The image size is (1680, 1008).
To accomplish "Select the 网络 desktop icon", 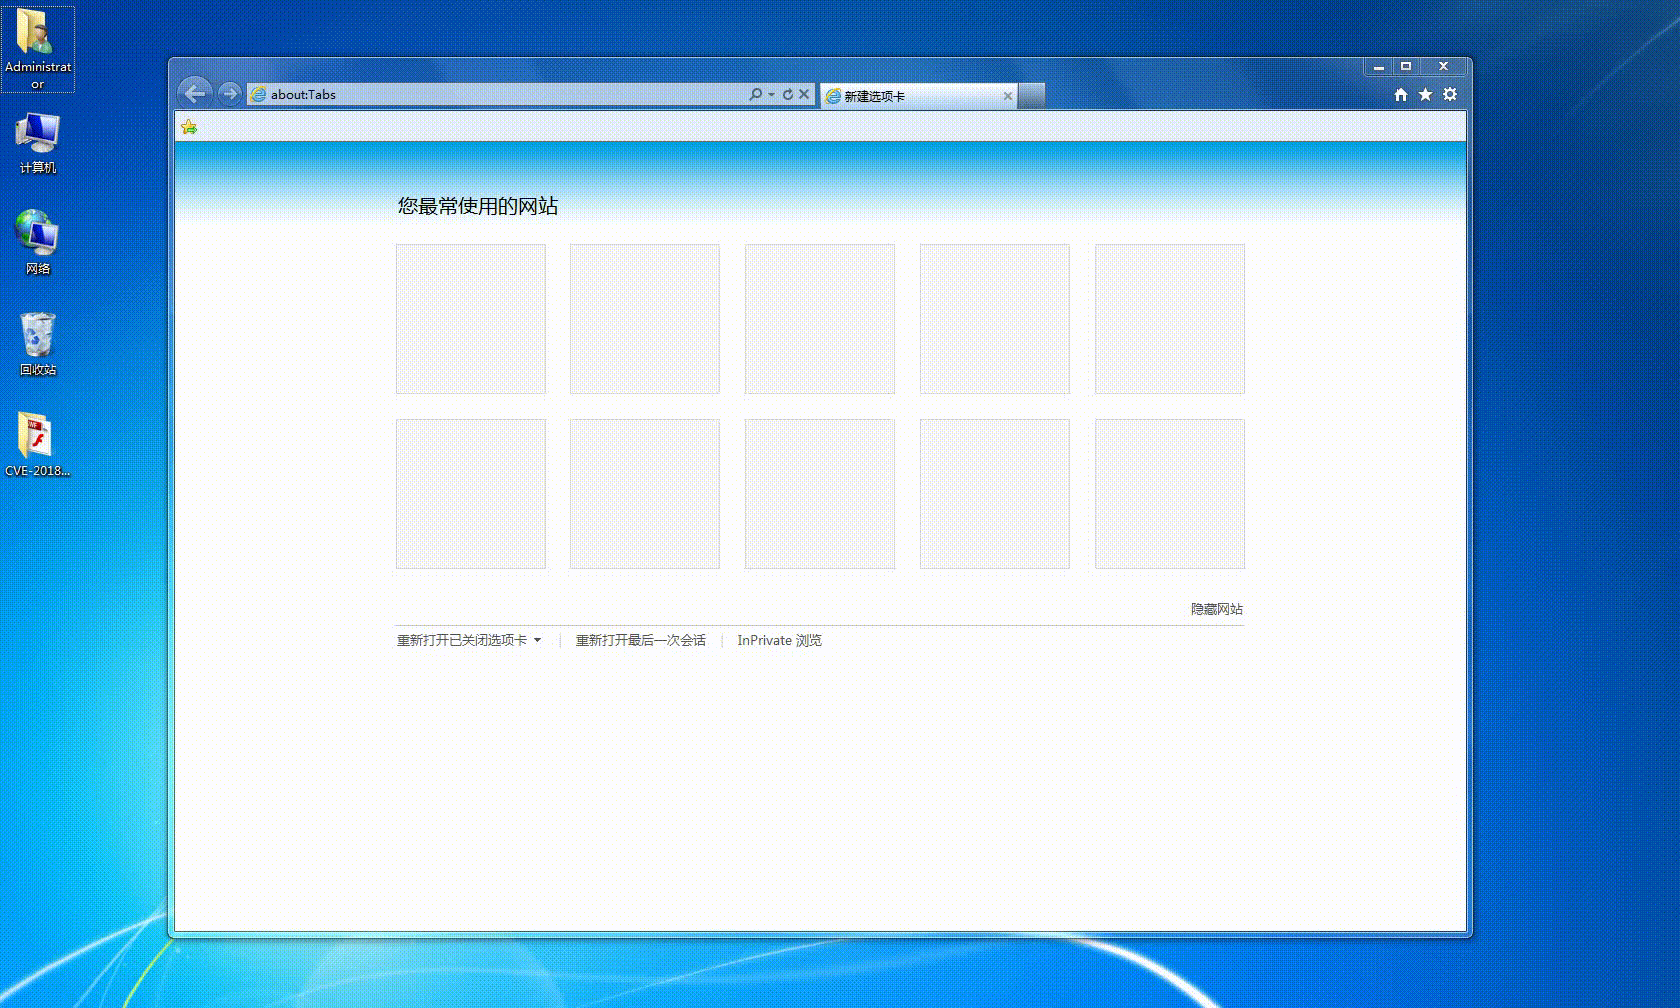I will [x=38, y=242].
